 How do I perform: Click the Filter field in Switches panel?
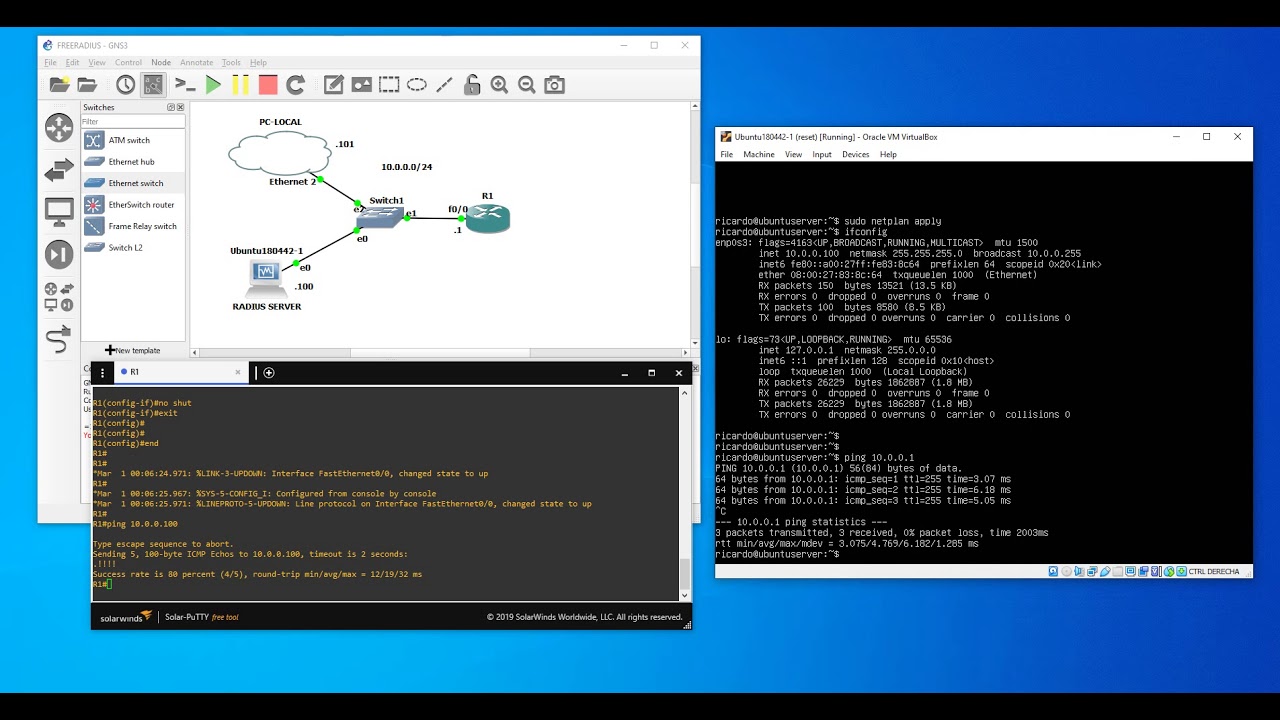pos(133,121)
